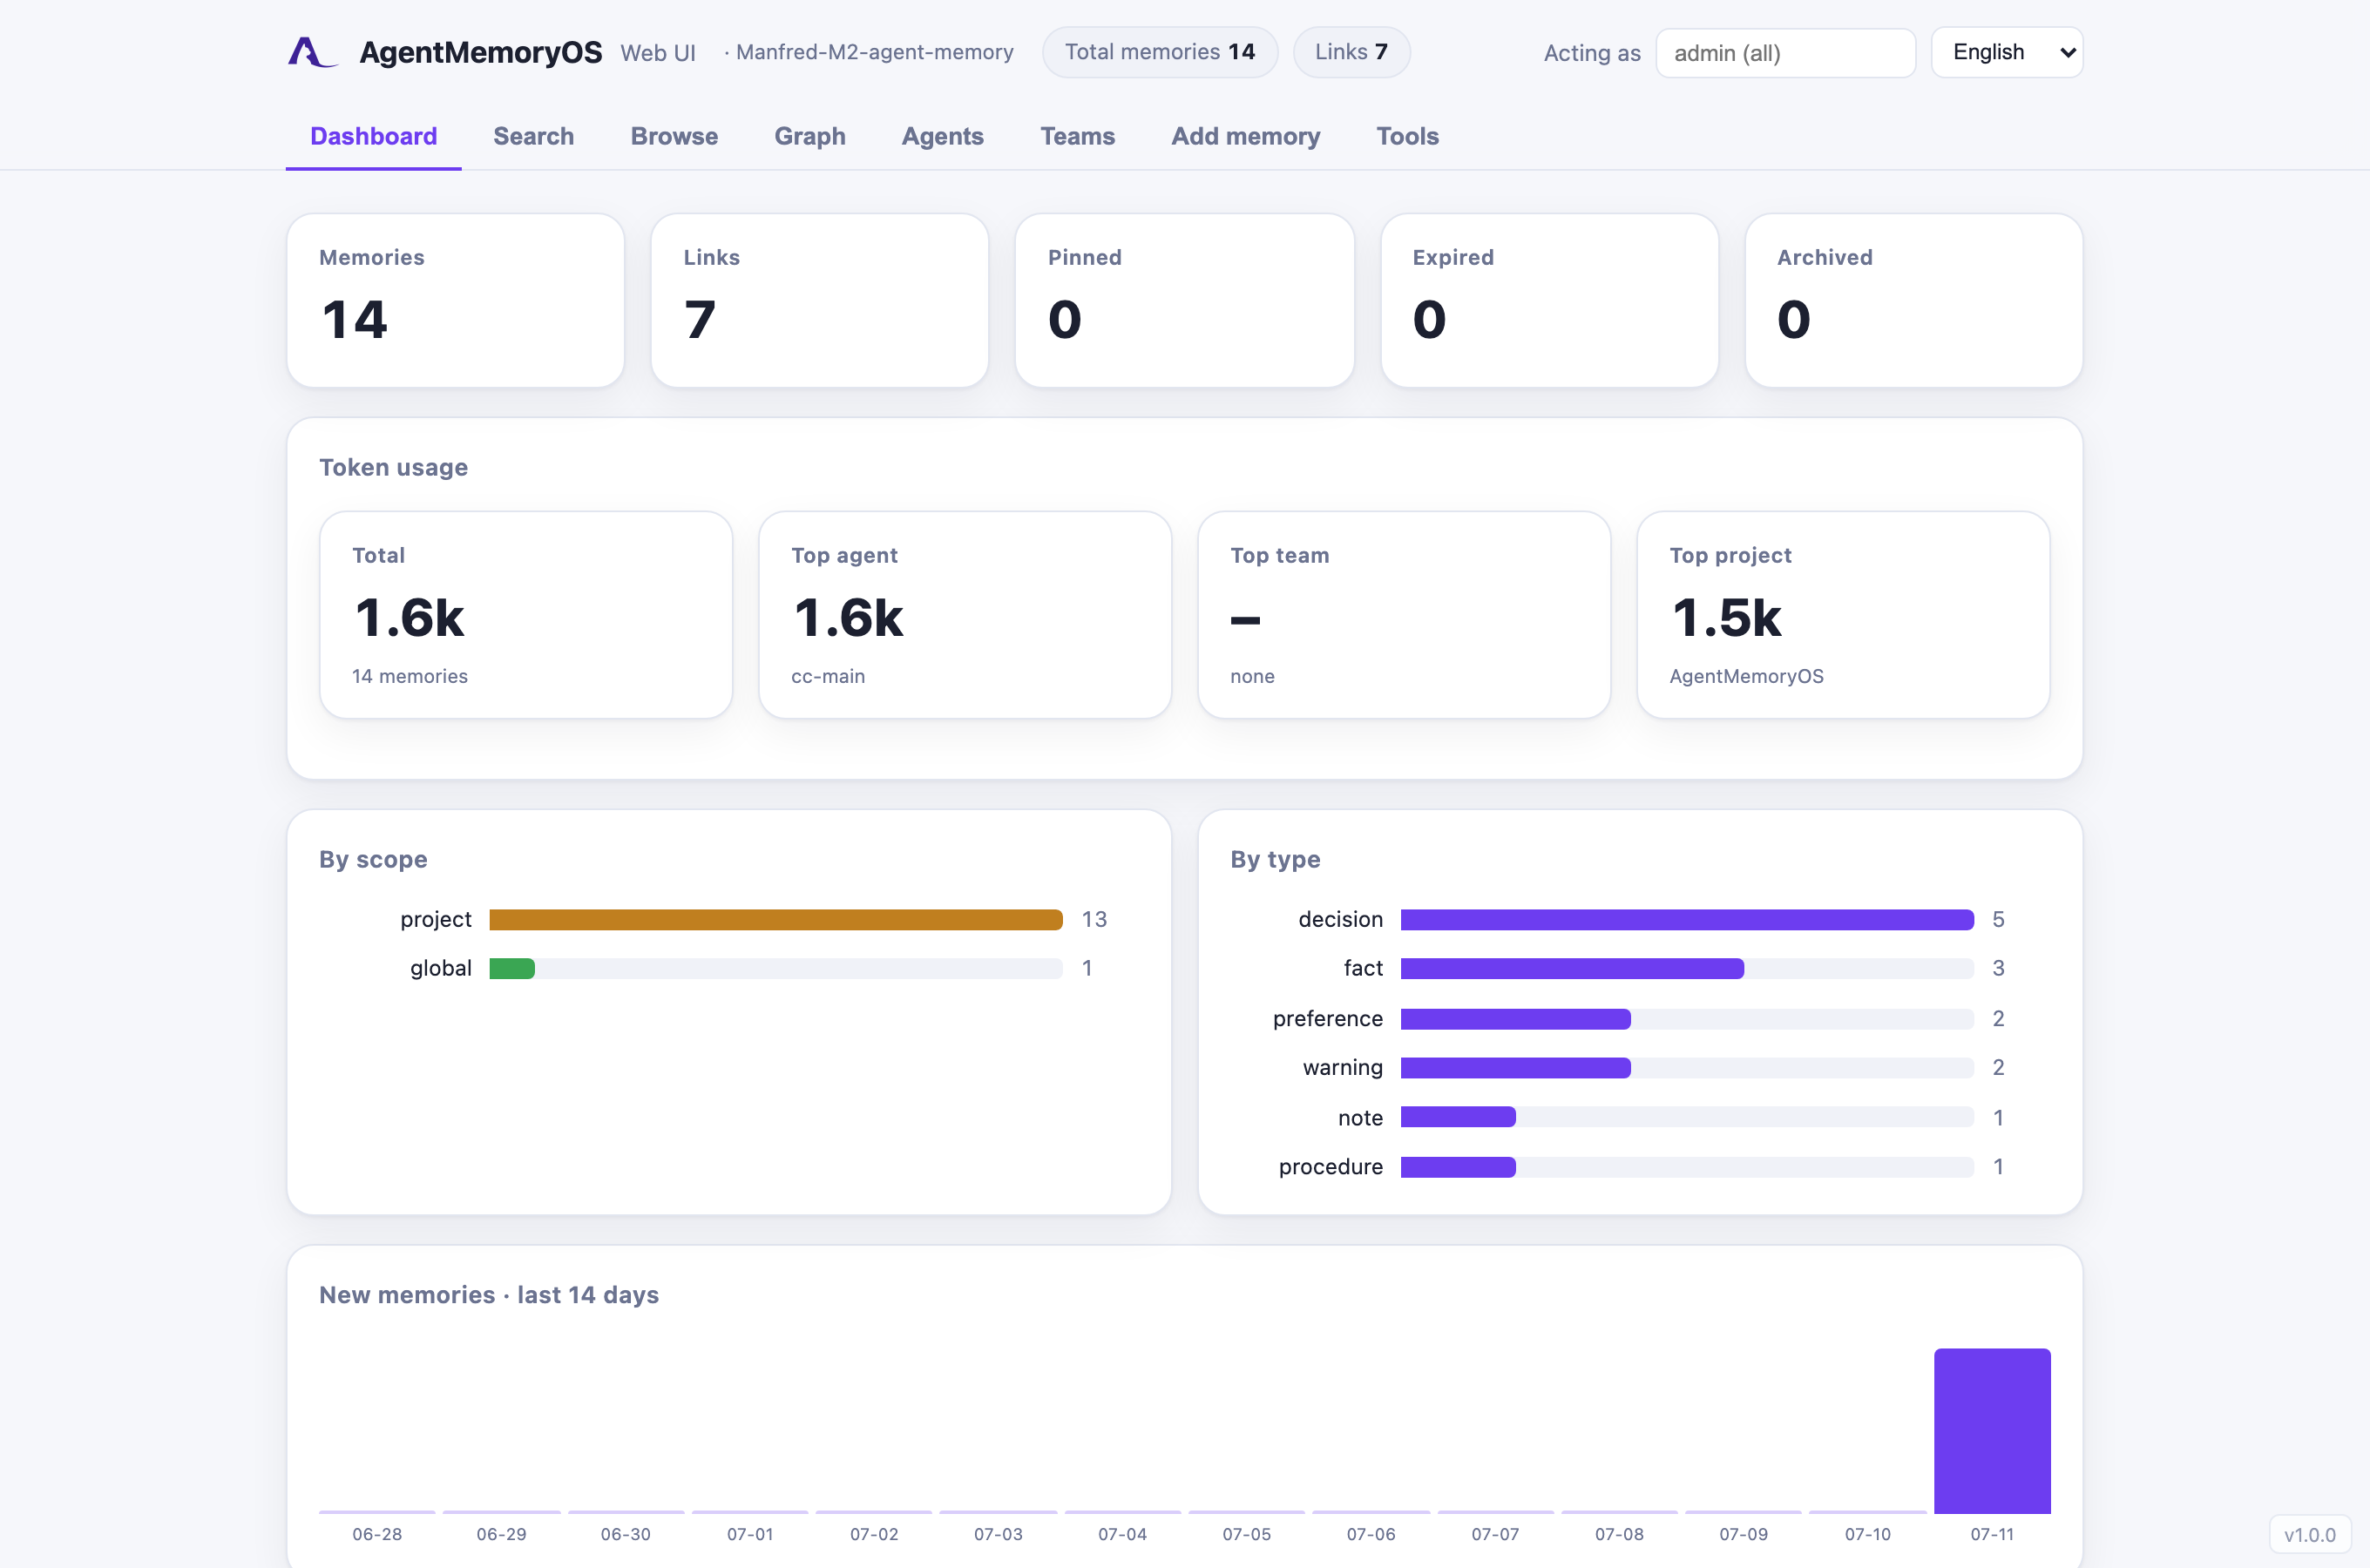
Task: Select the Pinned 0 stat card
Action: (x=1184, y=300)
